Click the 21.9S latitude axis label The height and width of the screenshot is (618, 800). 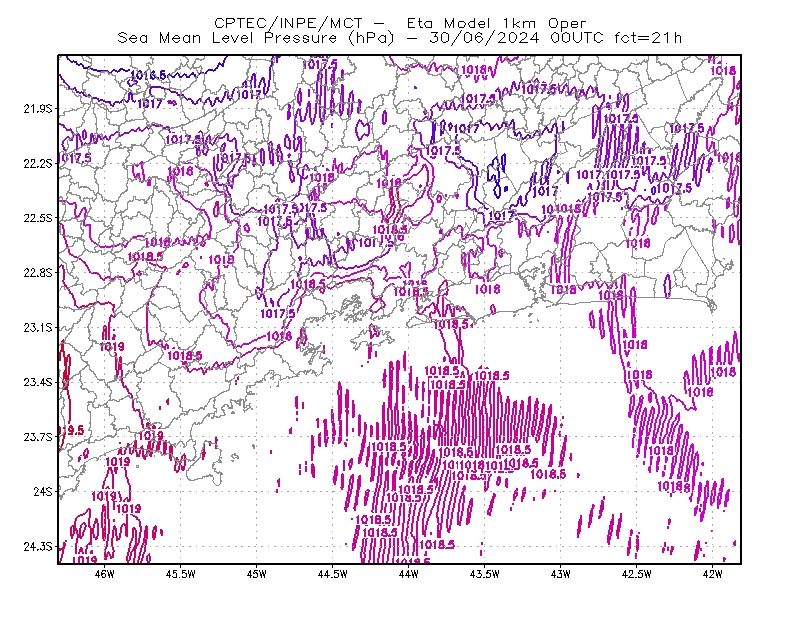[x=38, y=109]
